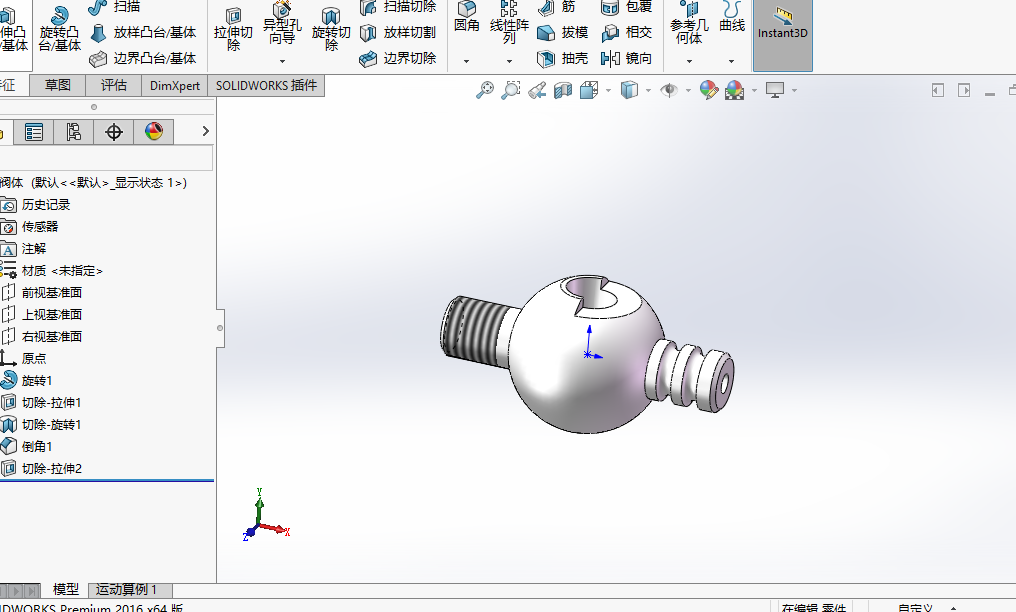
Task: Open the Curves dropdown arrow
Action: tap(732, 62)
